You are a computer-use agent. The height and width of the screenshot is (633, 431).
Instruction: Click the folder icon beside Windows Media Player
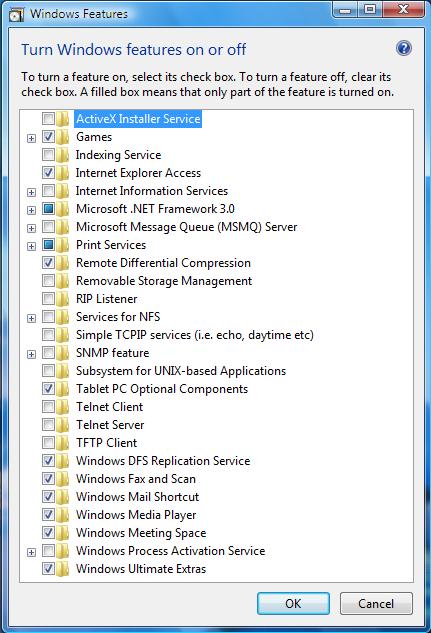tap(63, 515)
